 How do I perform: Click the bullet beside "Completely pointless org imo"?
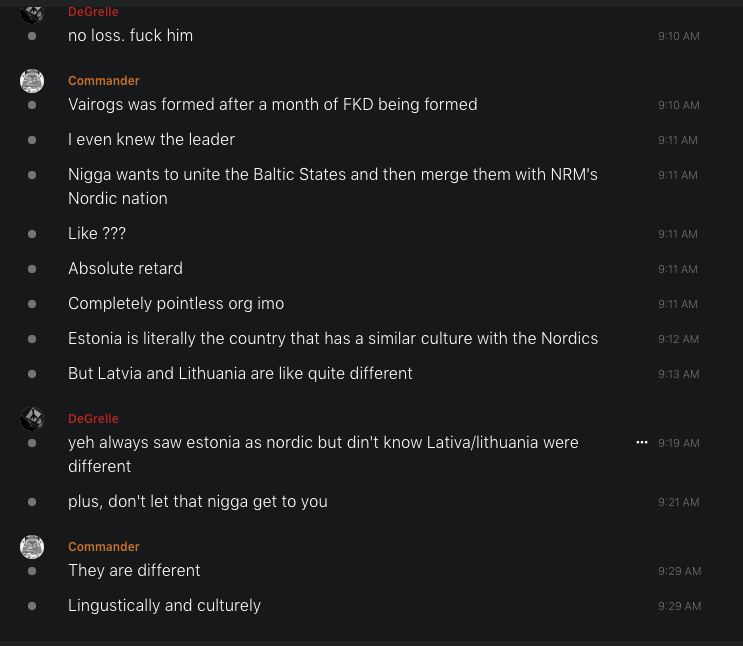click(32, 304)
